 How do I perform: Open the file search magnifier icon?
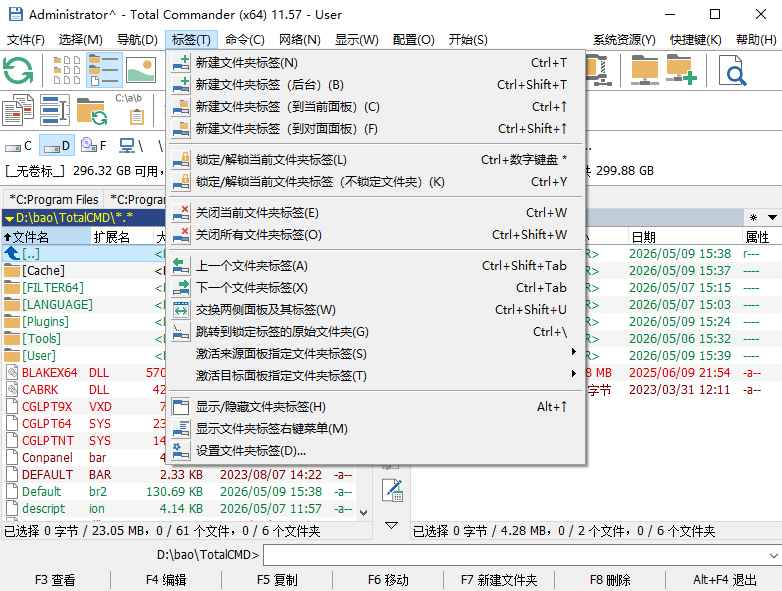[x=732, y=70]
